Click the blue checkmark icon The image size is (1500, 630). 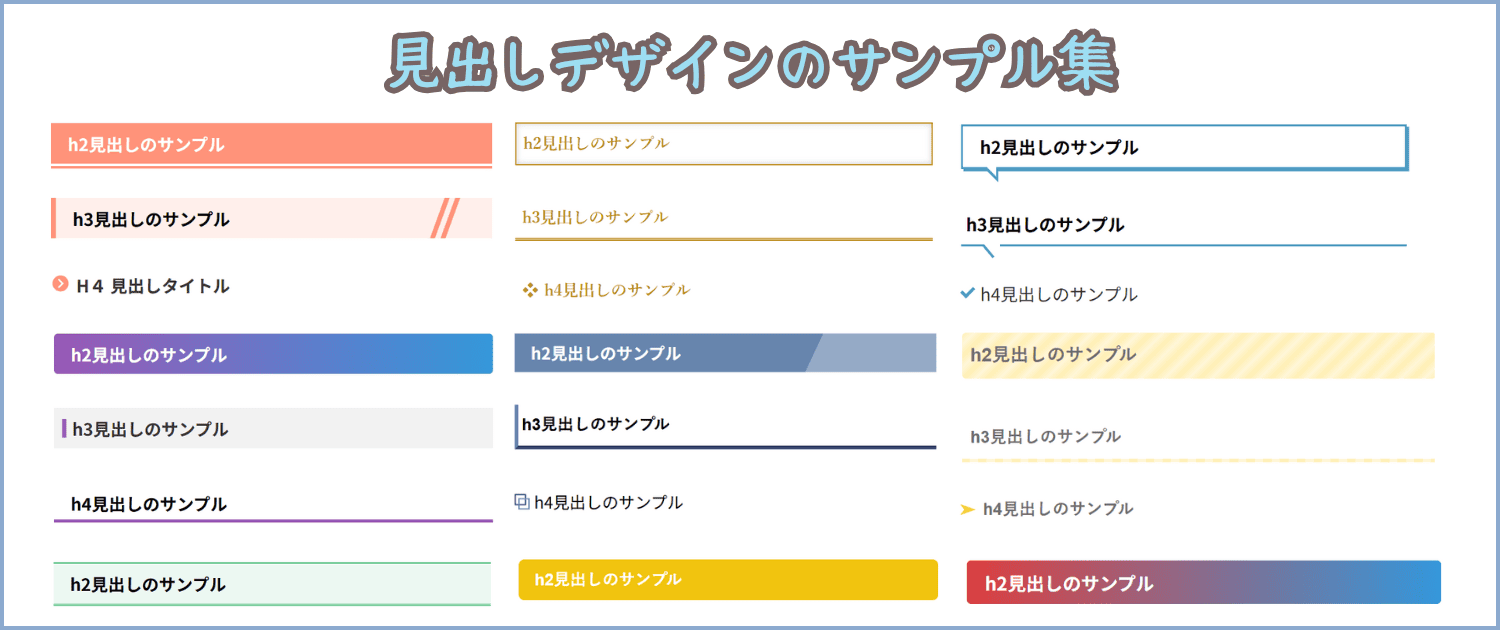(967, 293)
